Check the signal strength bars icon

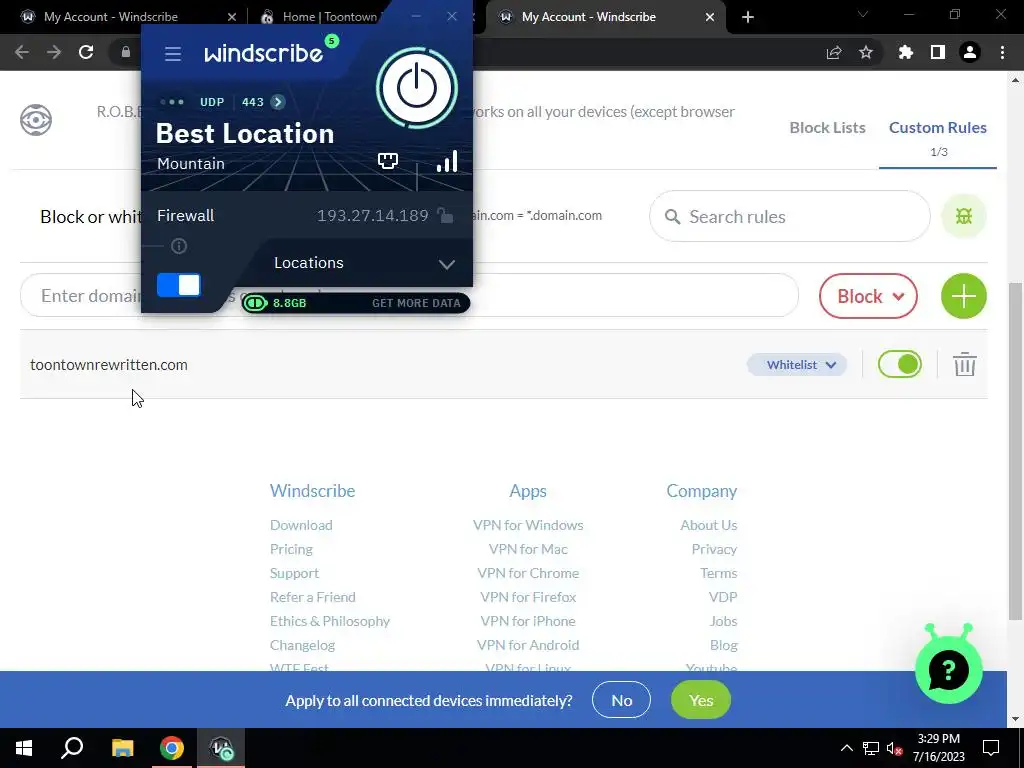[447, 161]
